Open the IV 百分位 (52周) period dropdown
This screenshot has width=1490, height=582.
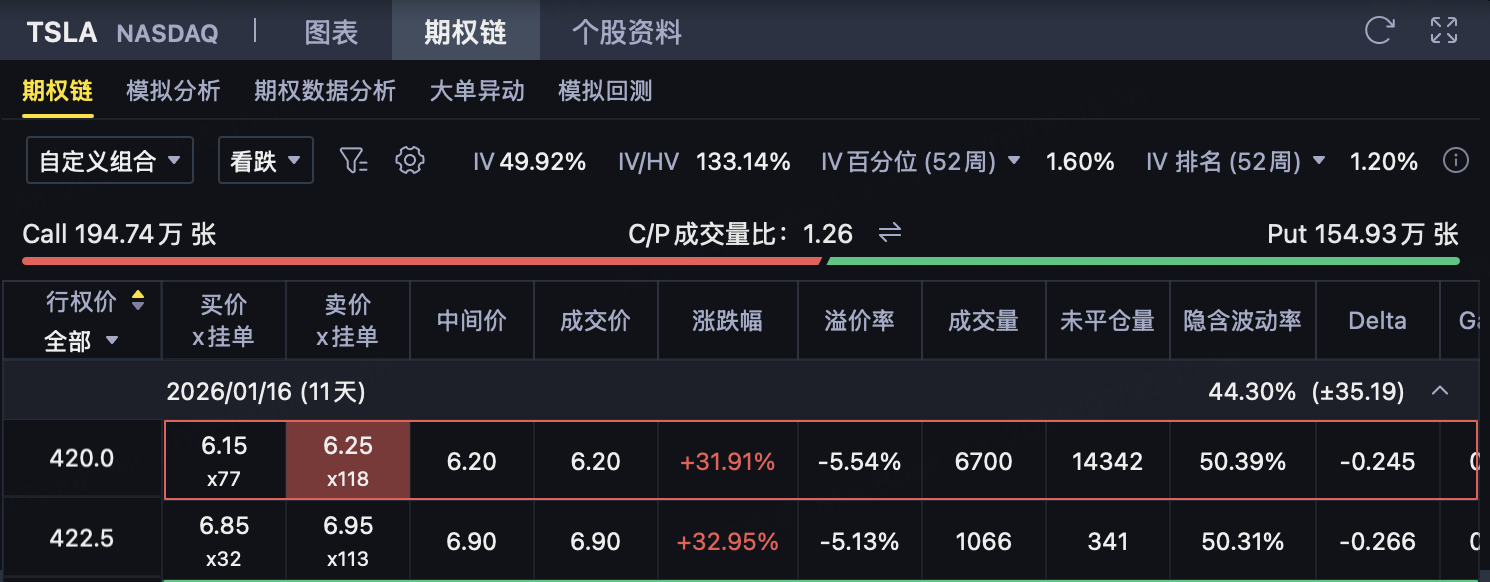pos(1014,161)
